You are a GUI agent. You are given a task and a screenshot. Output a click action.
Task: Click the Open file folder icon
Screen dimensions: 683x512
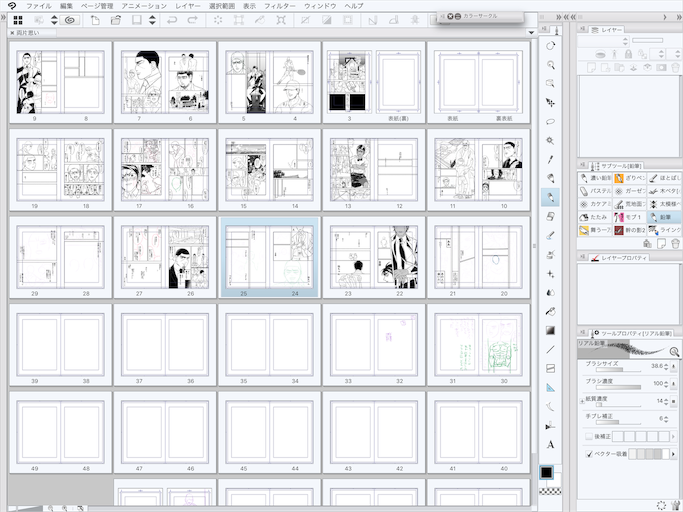pos(115,20)
